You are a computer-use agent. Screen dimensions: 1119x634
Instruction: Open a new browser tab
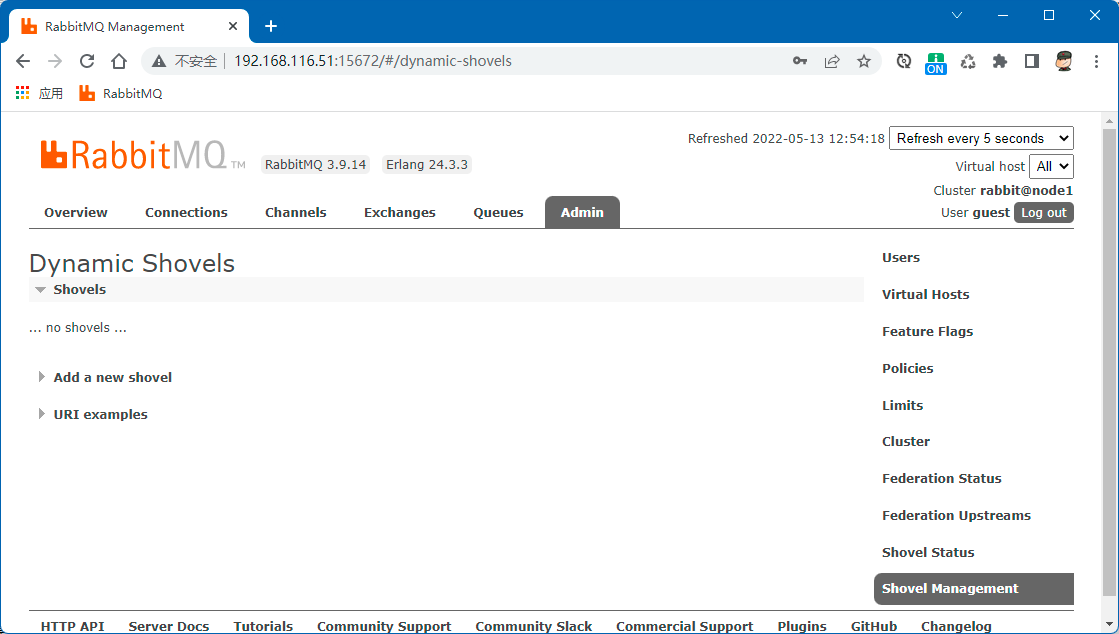tap(270, 26)
